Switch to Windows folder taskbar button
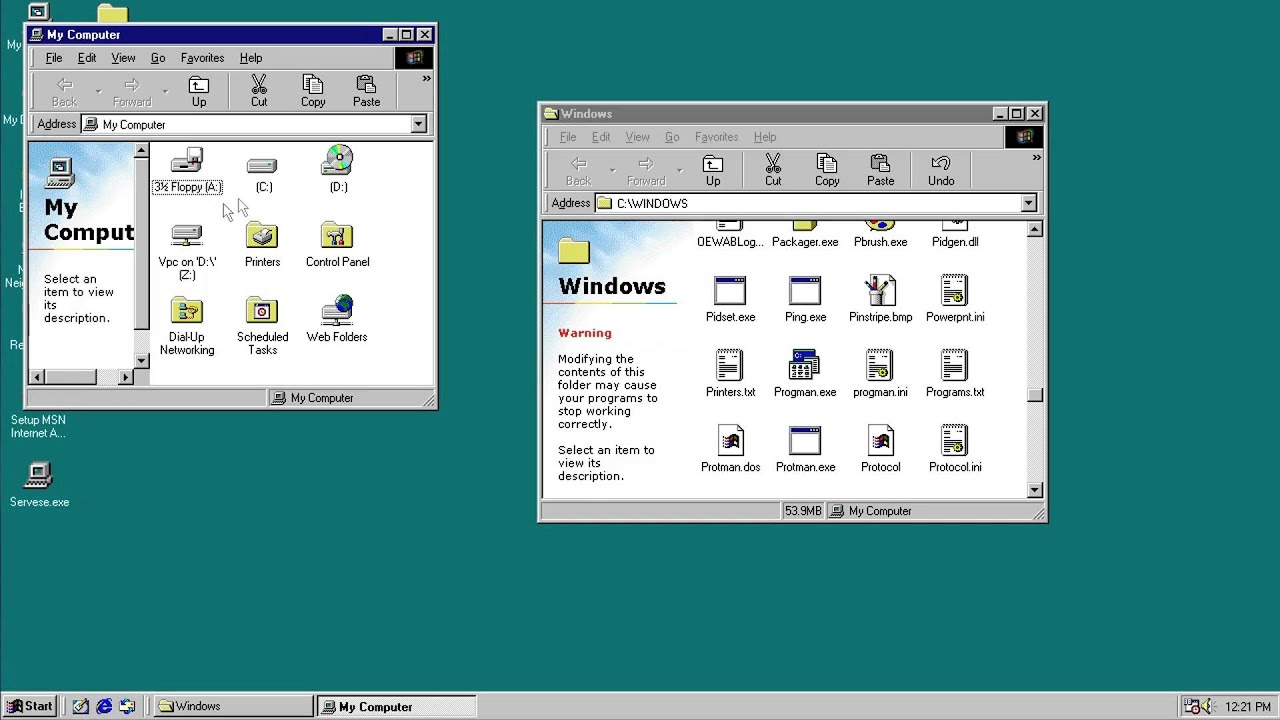The height and width of the screenshot is (720, 1280). pyautogui.click(x=233, y=706)
